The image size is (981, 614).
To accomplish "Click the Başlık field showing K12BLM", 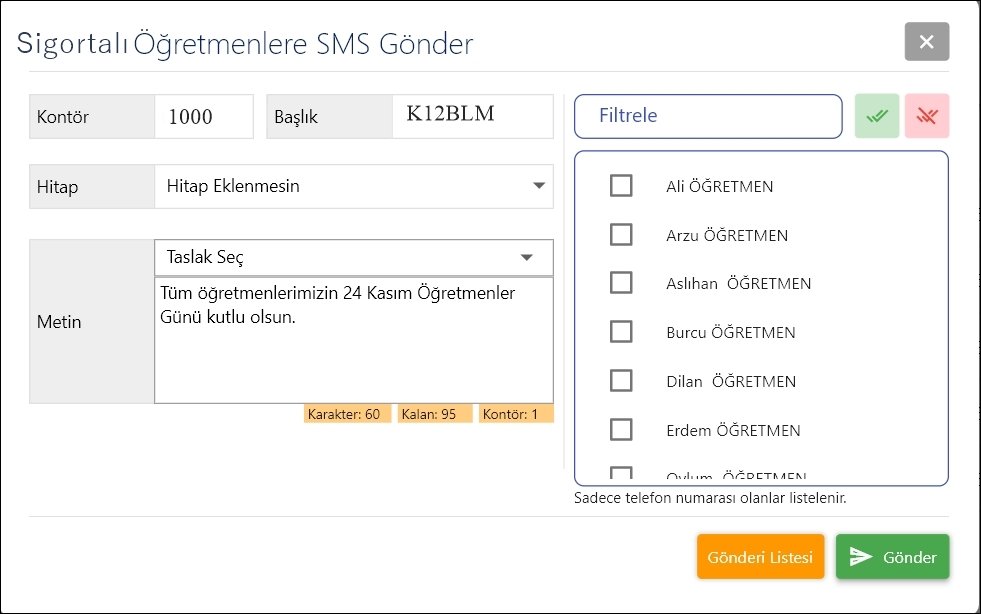I will pos(472,116).
